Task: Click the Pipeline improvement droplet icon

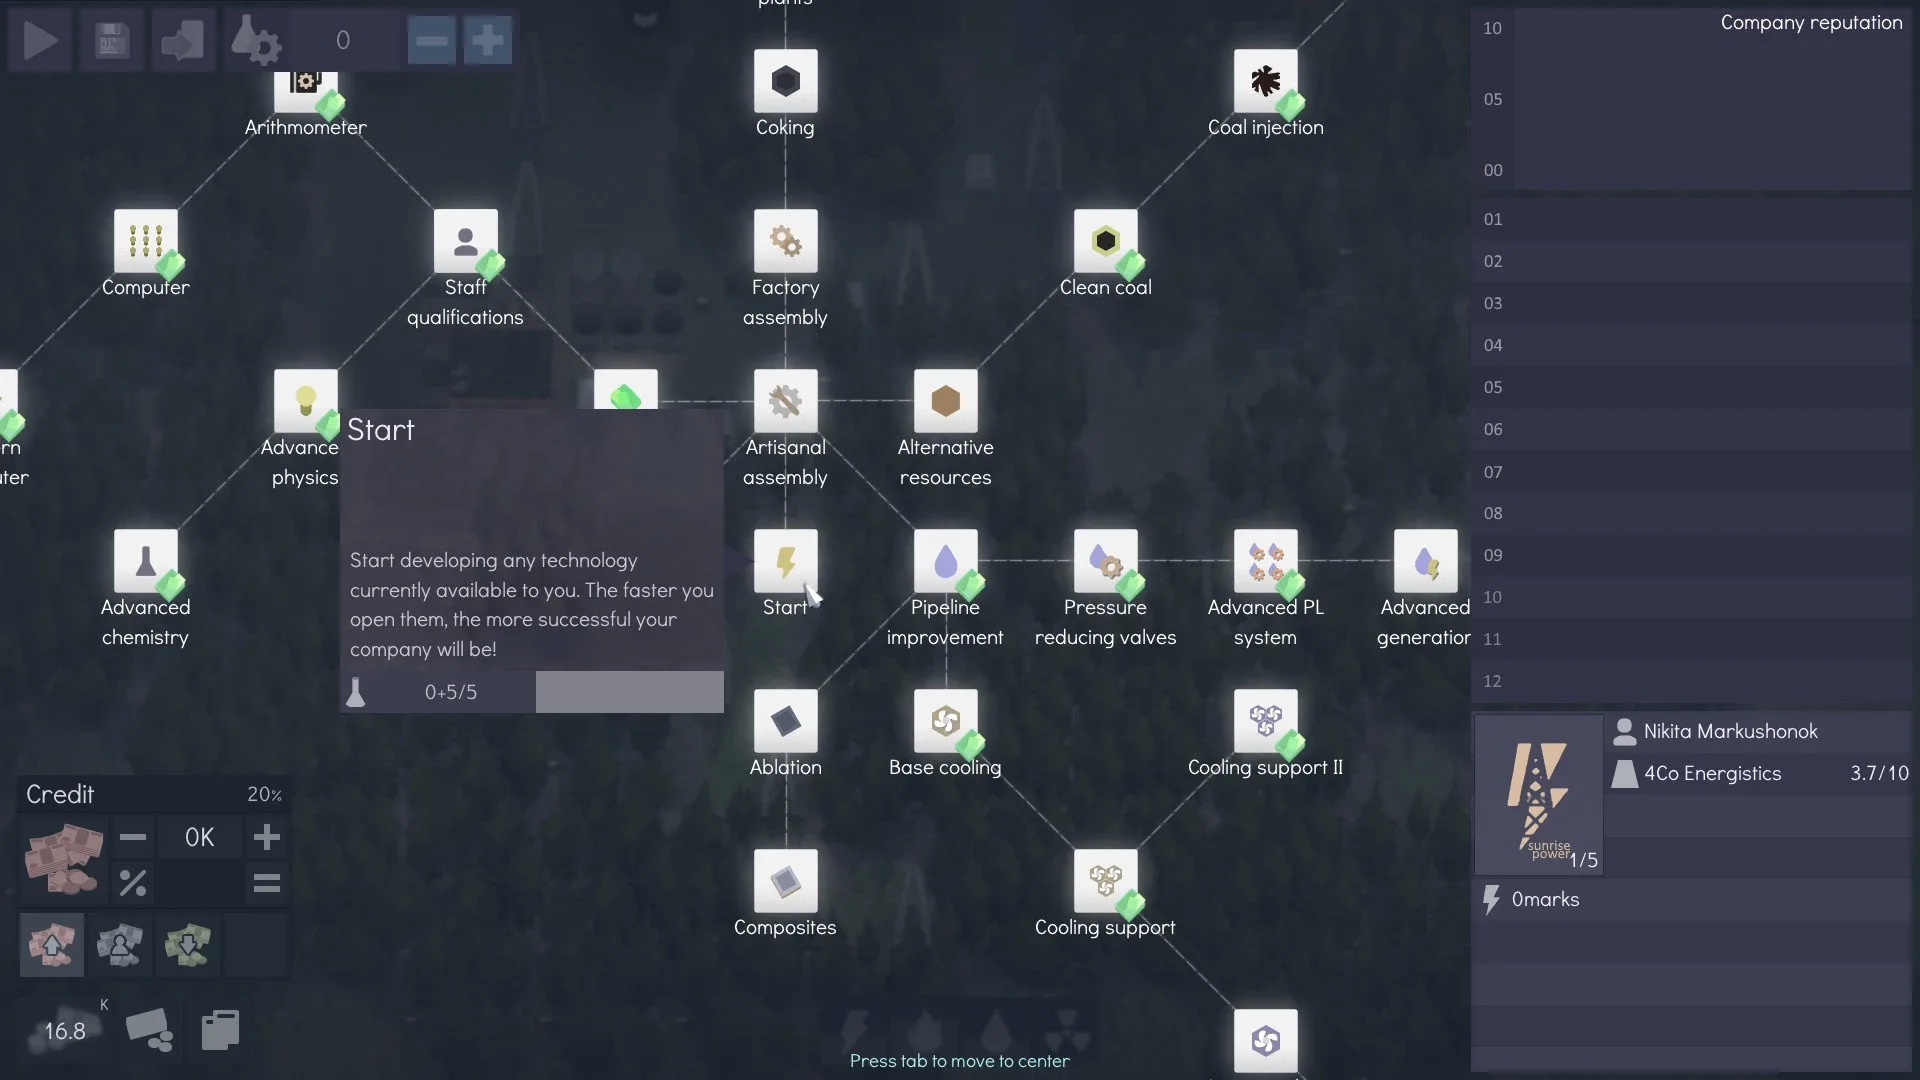Action: 945,561
